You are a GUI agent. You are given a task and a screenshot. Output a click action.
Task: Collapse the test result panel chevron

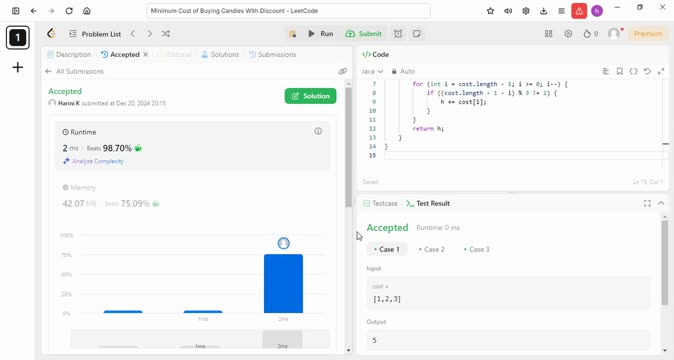click(x=661, y=203)
